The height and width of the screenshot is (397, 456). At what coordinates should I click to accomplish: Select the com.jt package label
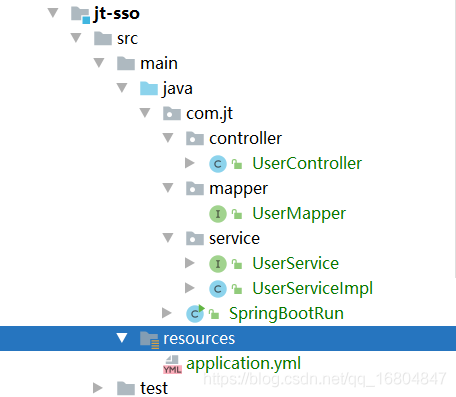click(209, 114)
